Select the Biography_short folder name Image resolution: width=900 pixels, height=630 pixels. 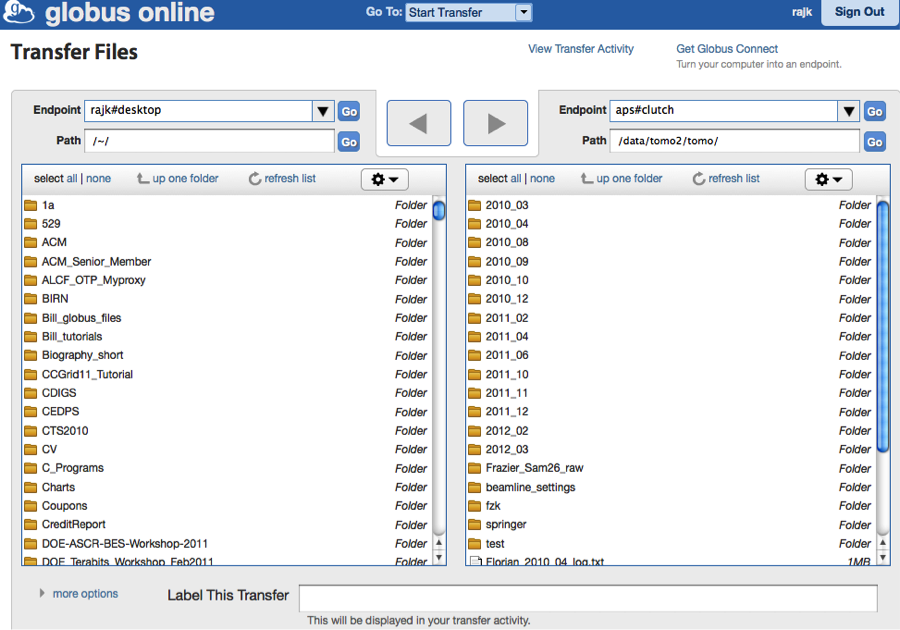(x=83, y=355)
